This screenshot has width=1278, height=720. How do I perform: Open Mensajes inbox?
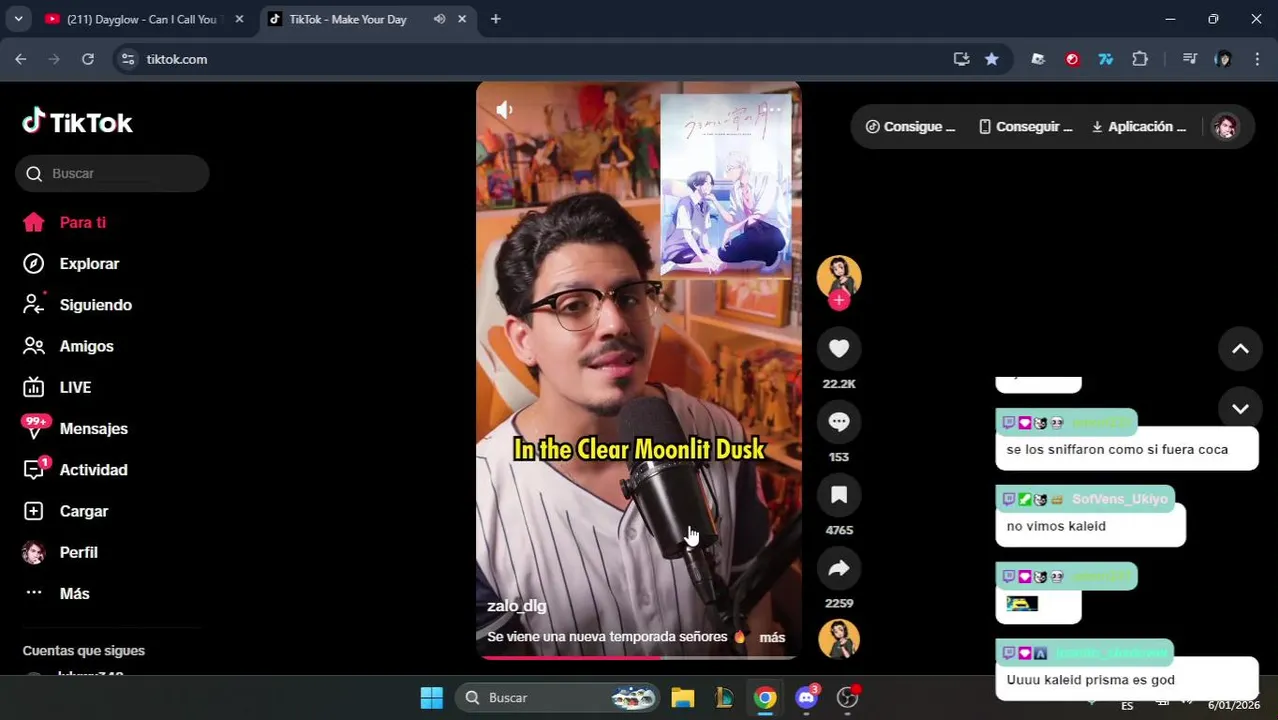tap(75, 428)
